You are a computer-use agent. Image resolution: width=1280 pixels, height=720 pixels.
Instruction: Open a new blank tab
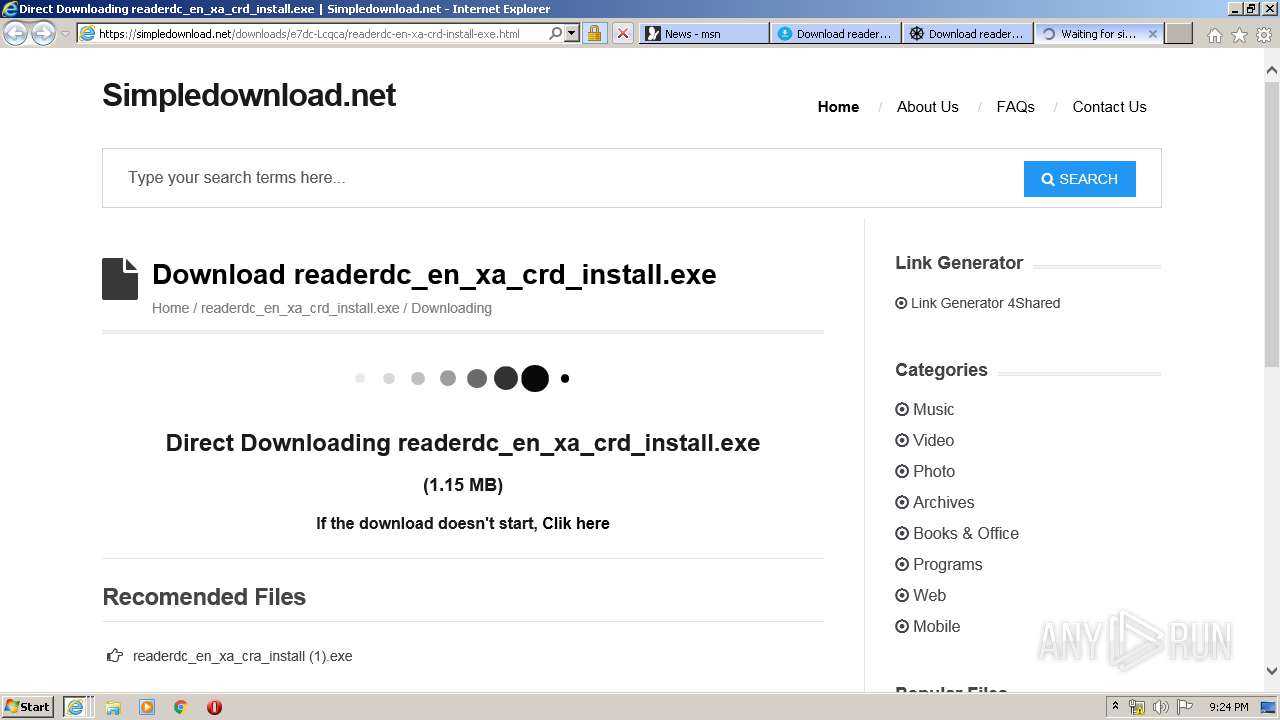pos(1179,33)
